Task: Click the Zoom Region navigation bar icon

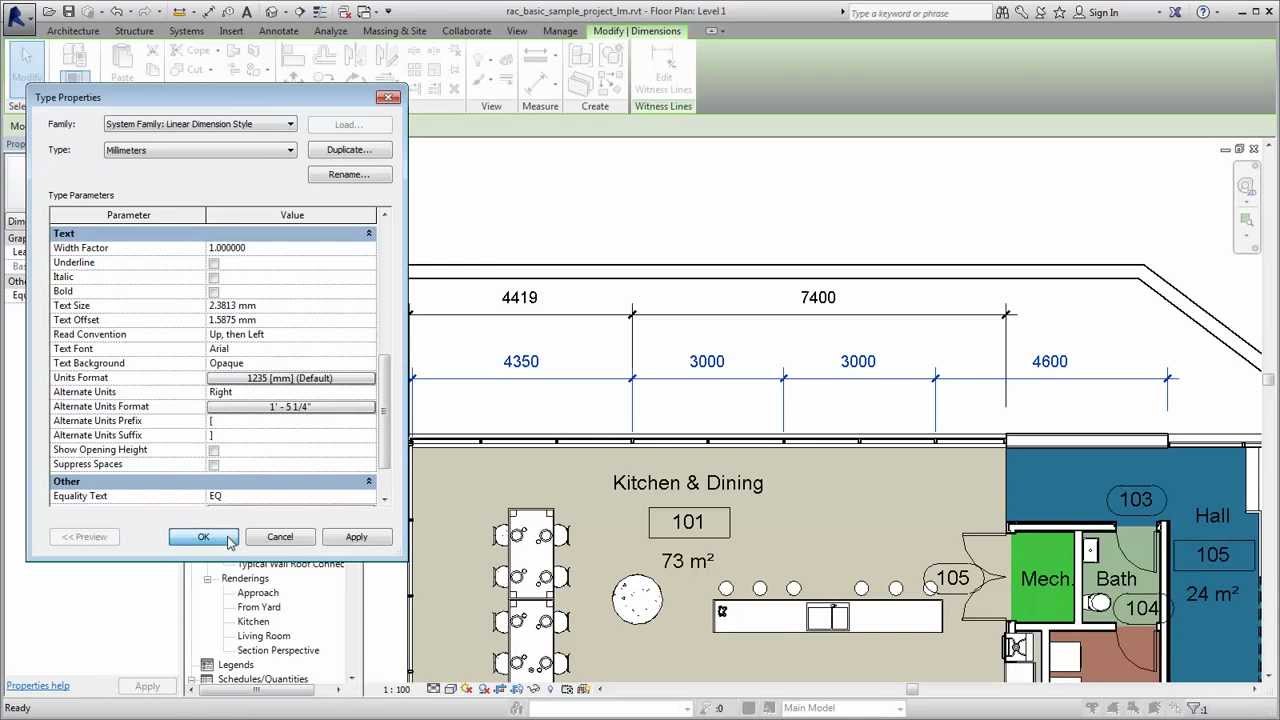Action: pyautogui.click(x=1246, y=219)
